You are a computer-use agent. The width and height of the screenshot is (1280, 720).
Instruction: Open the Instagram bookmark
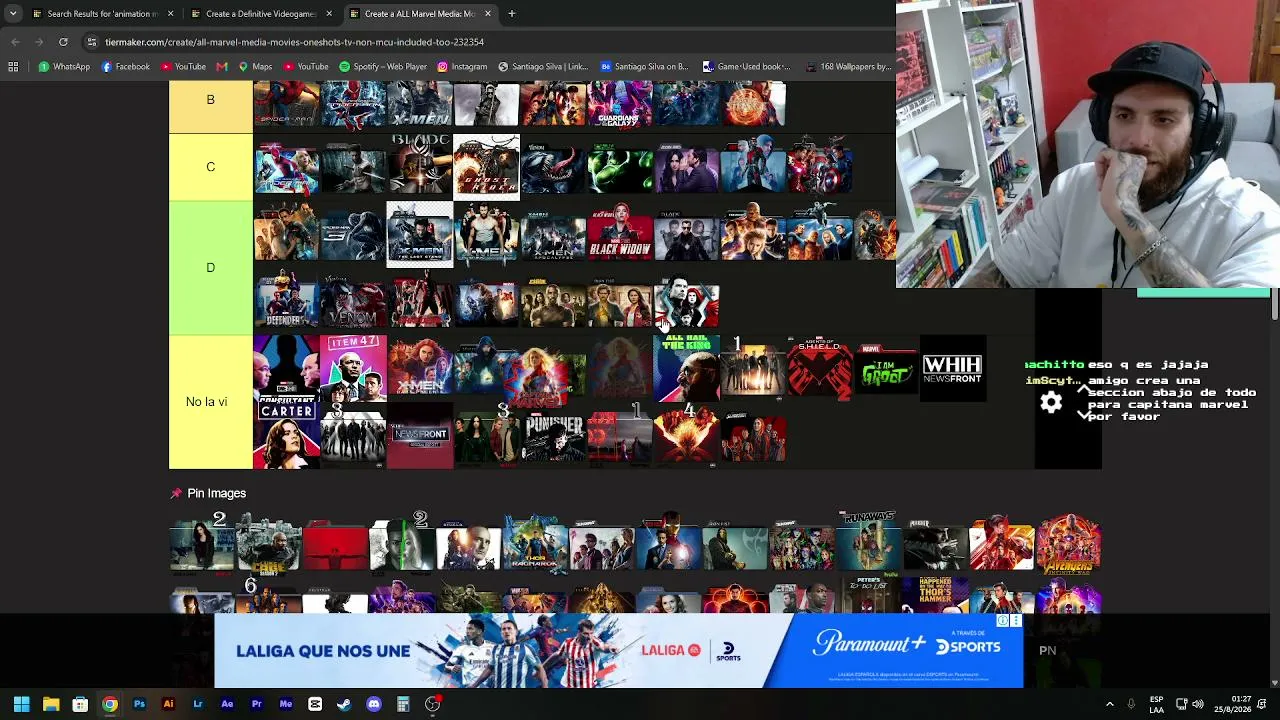(462, 67)
